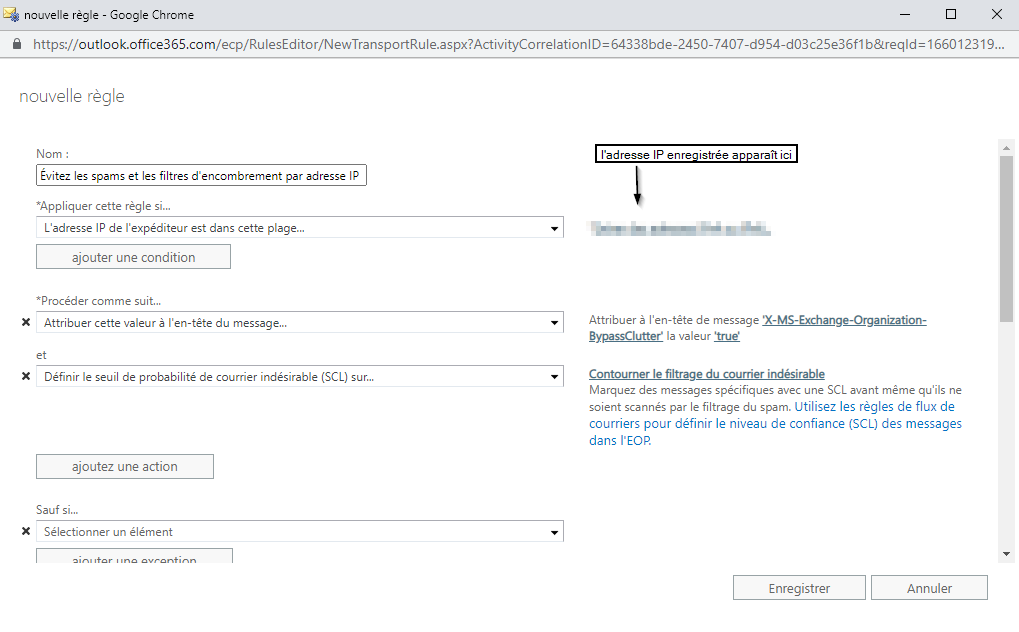Click into the Nom rule name field
Screen dimensions: 1019x632
[x=201, y=176]
